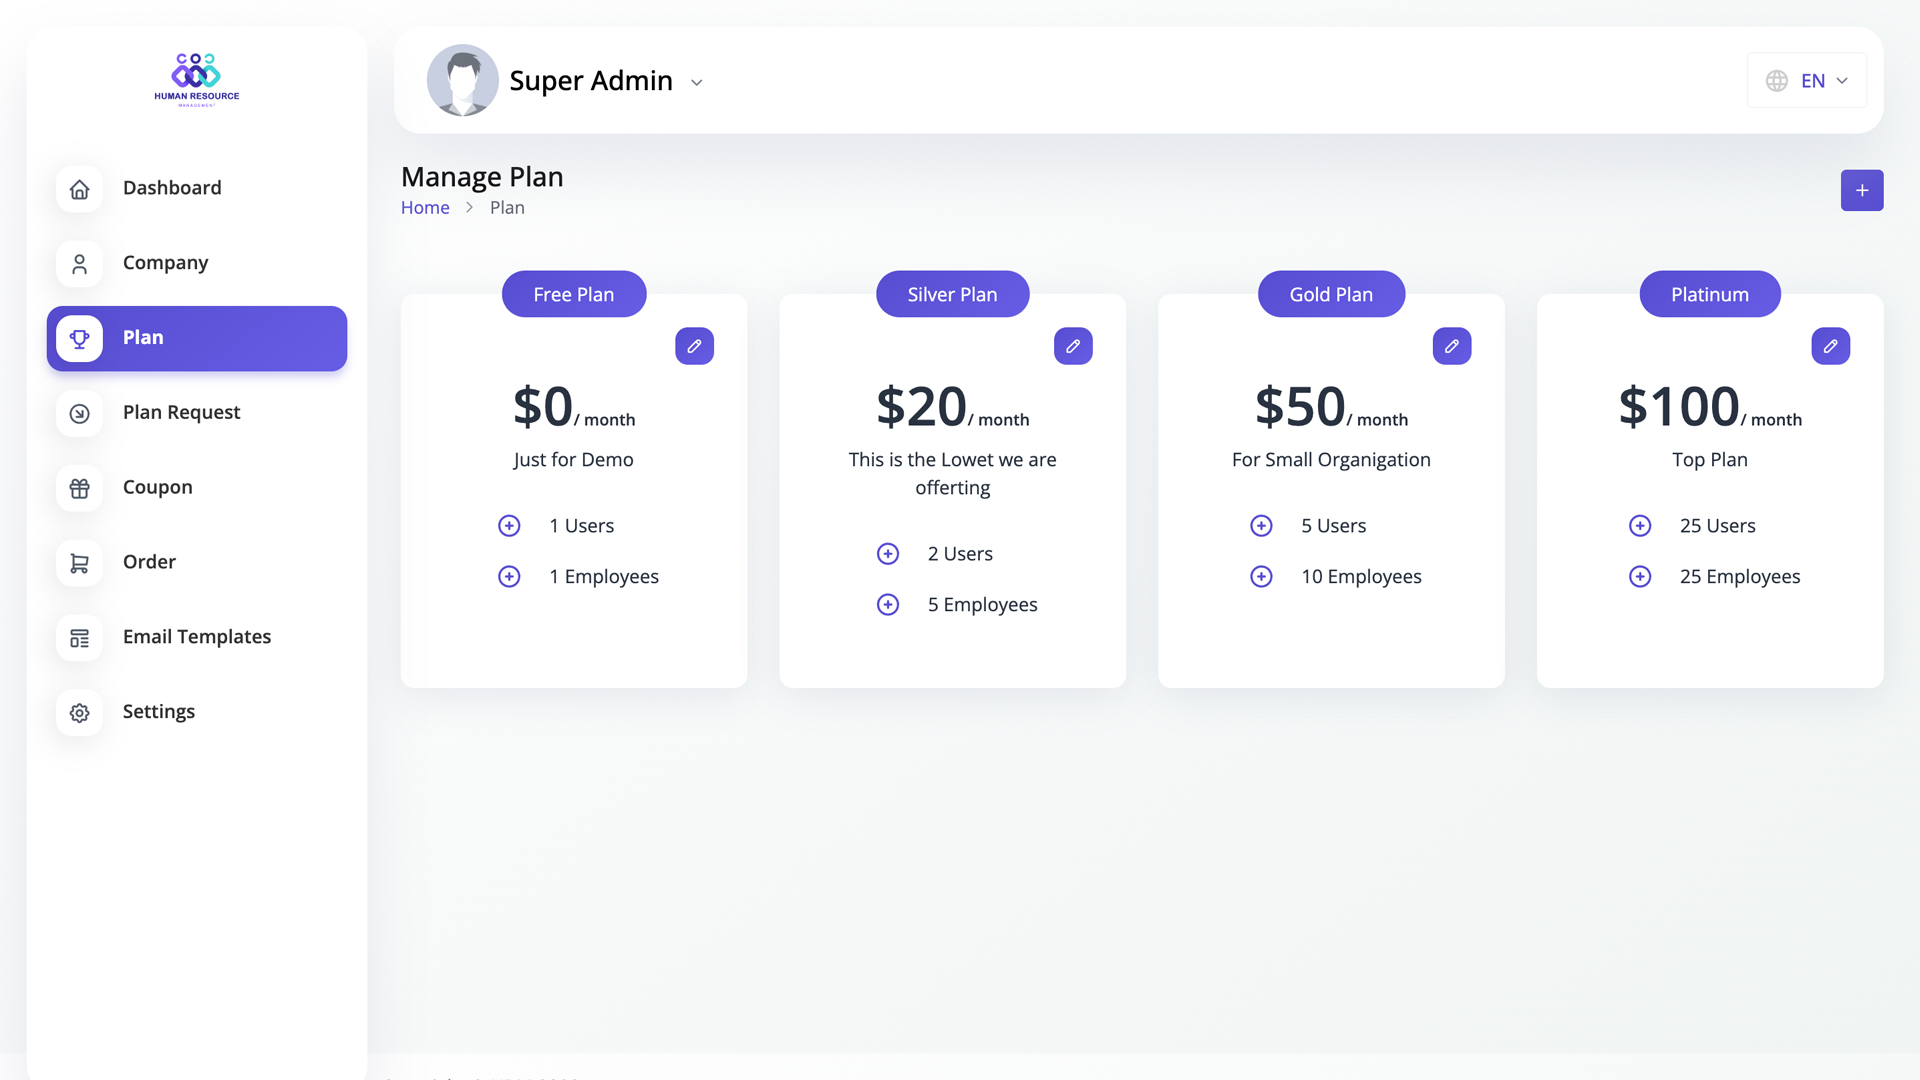1920x1080 pixels.
Task: Select the active Plan sidebar item
Action: tap(197, 338)
